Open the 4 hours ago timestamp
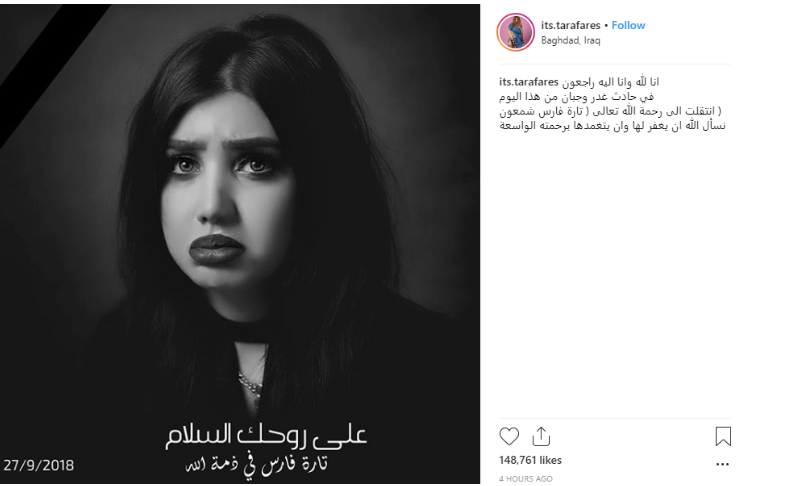The image size is (803, 486). pos(525,479)
